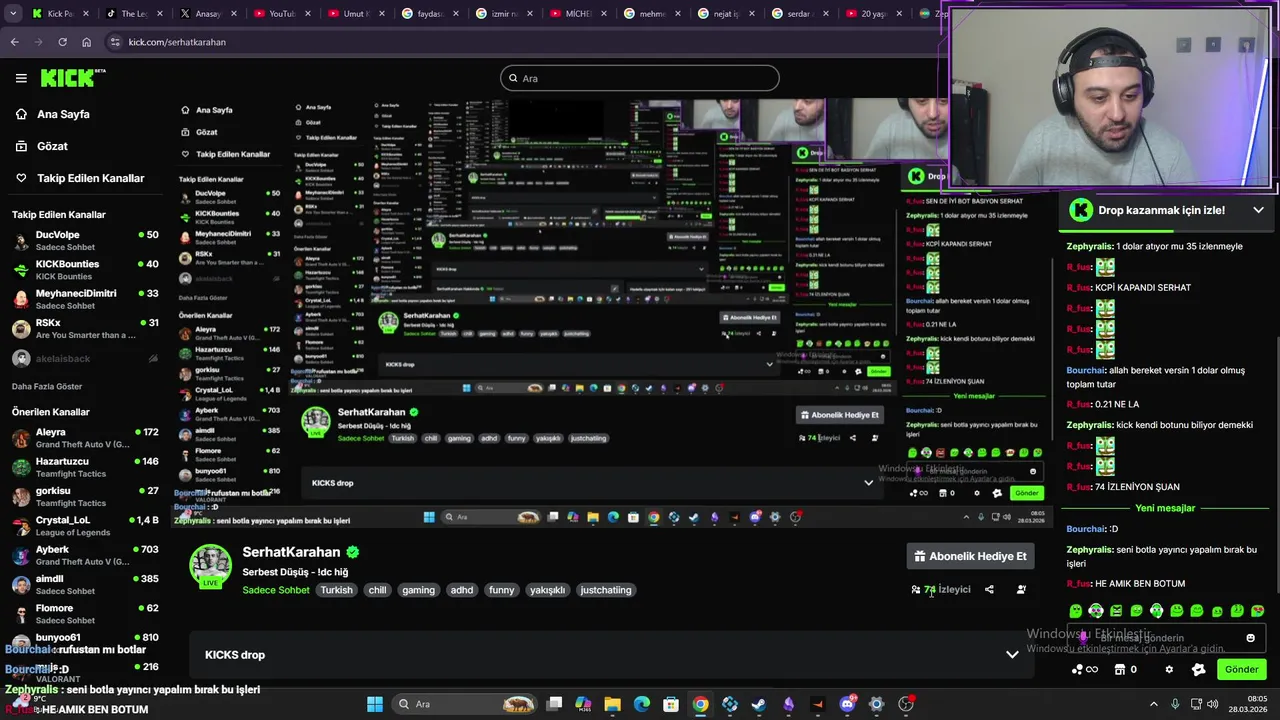Insert the last emote with red hearts
The image size is (1280, 720).
coord(1257,611)
